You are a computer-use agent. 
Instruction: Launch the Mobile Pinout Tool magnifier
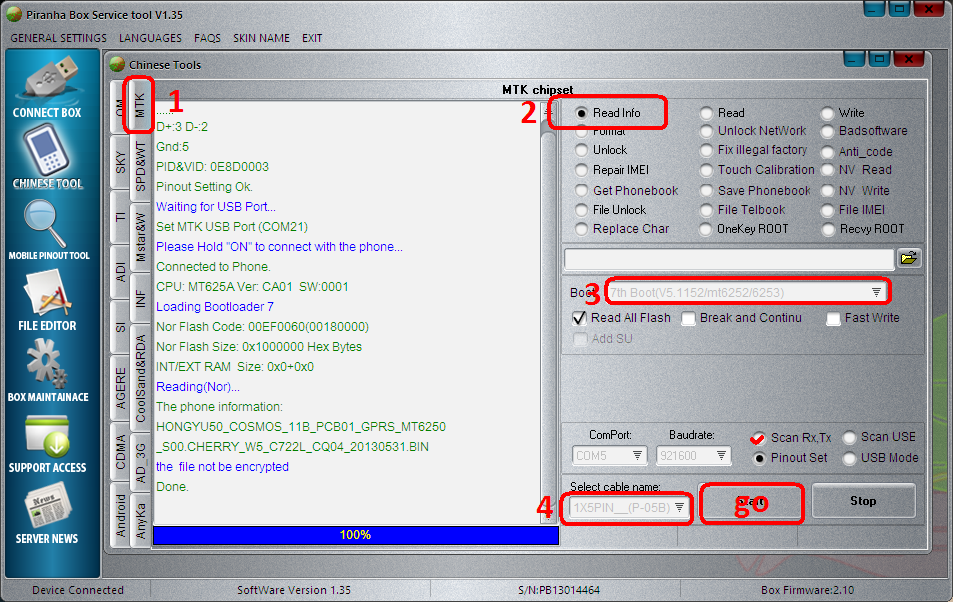[47, 224]
